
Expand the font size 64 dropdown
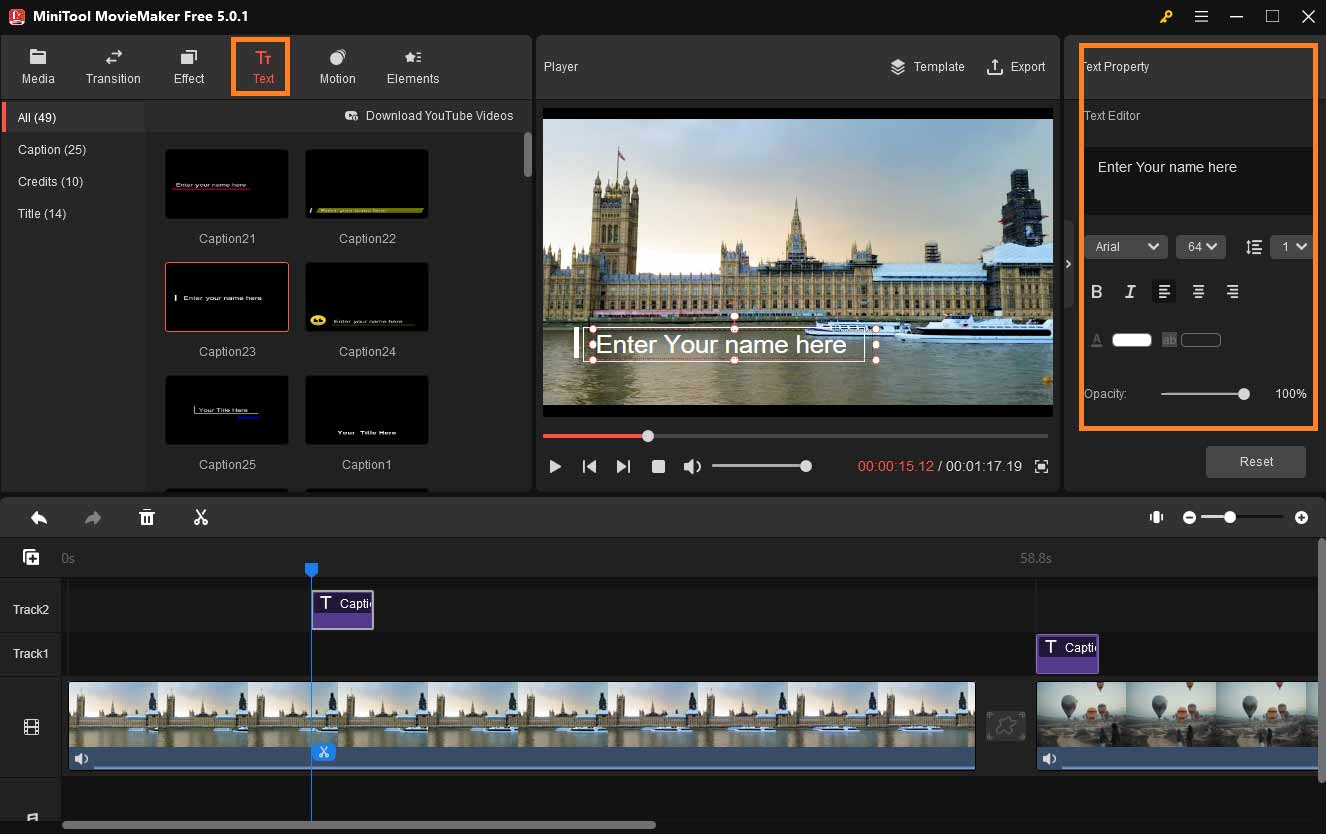[1201, 247]
